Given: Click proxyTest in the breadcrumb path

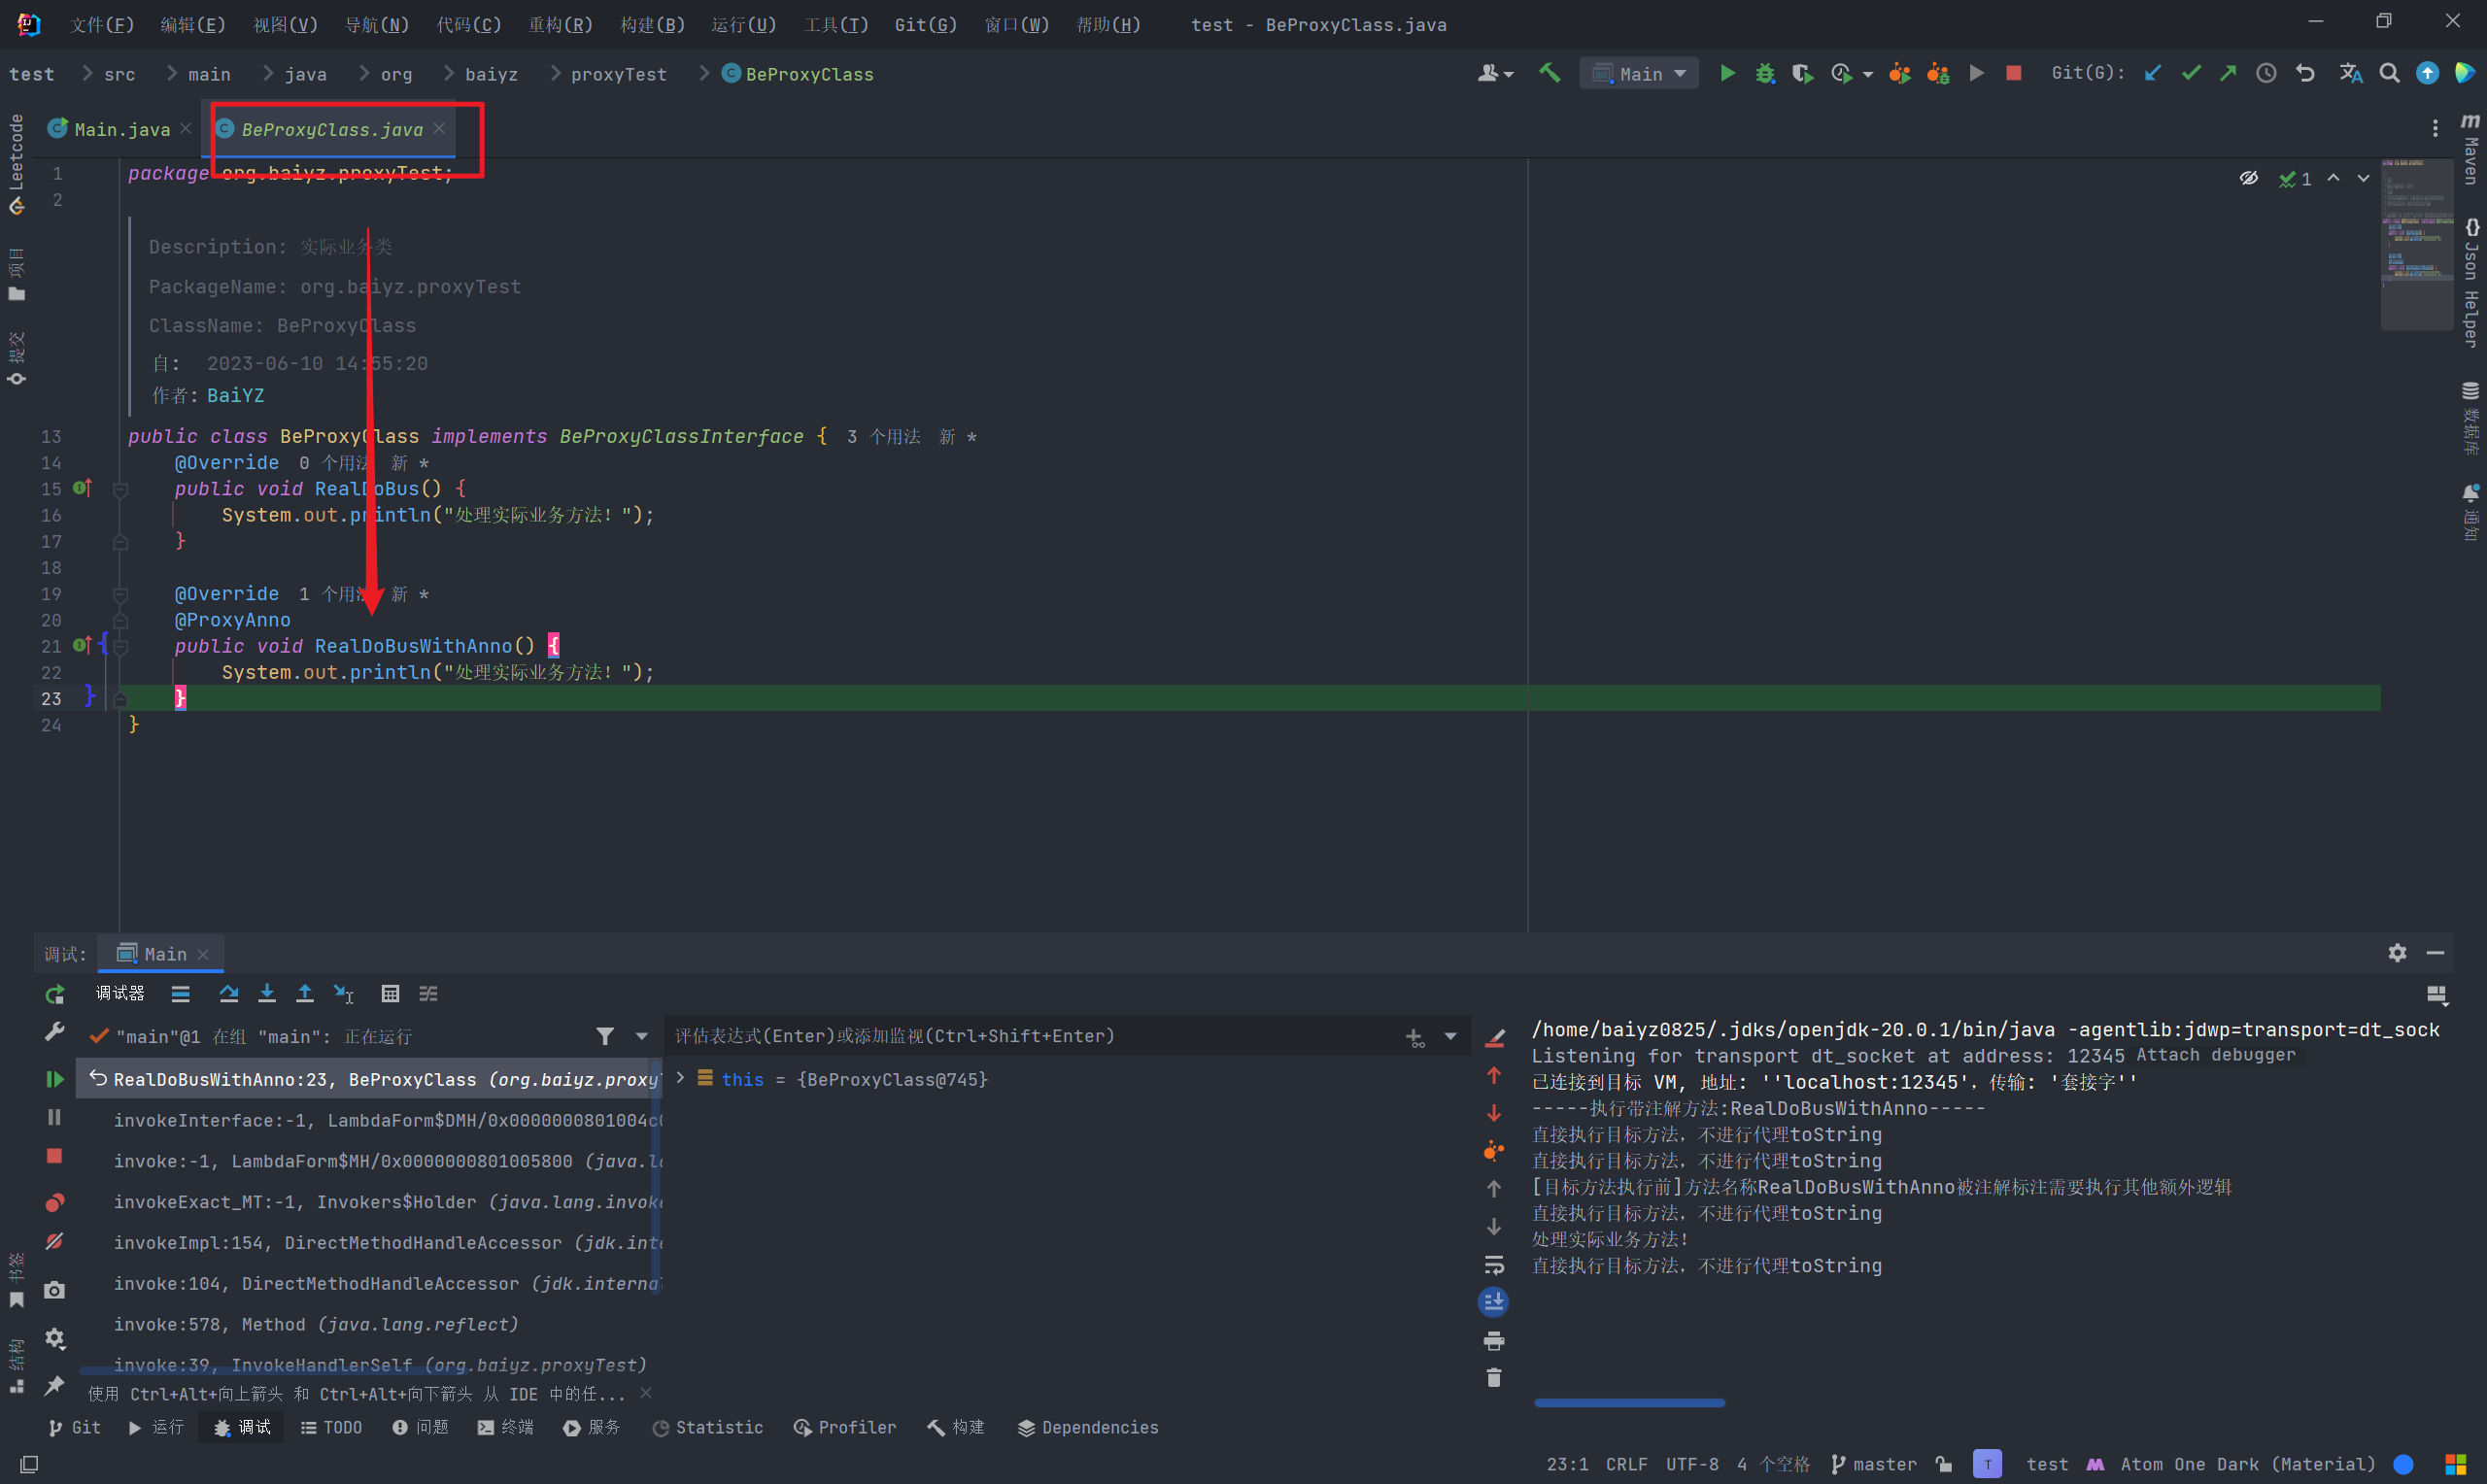Looking at the screenshot, I should (618, 74).
